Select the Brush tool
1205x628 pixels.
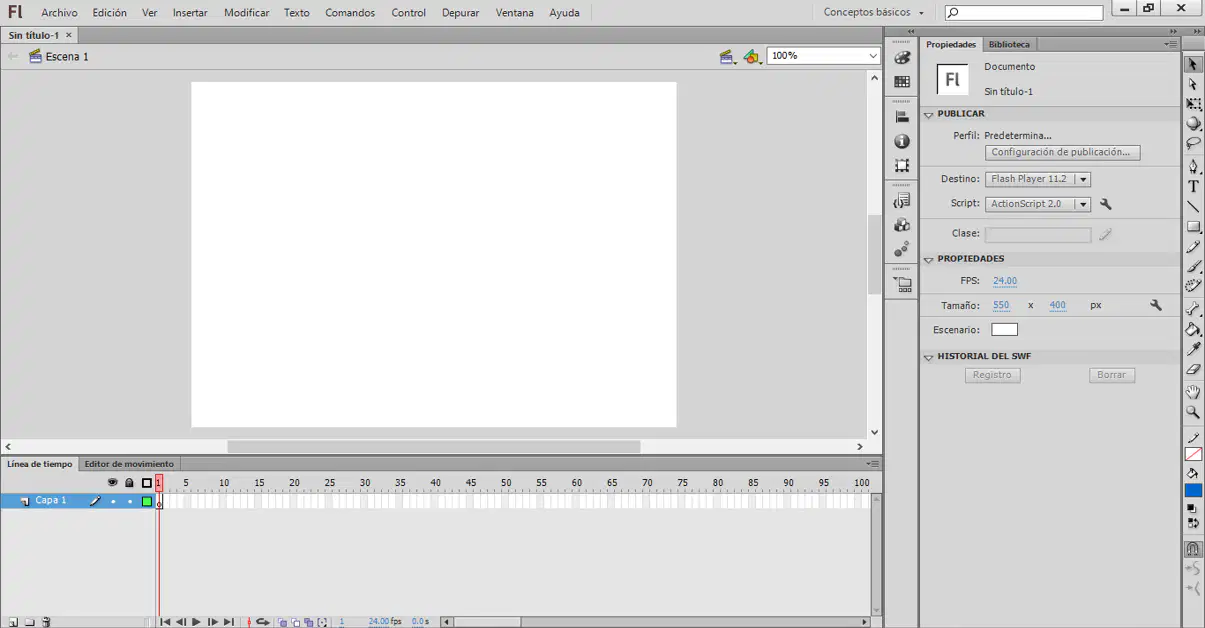[x=1193, y=267]
